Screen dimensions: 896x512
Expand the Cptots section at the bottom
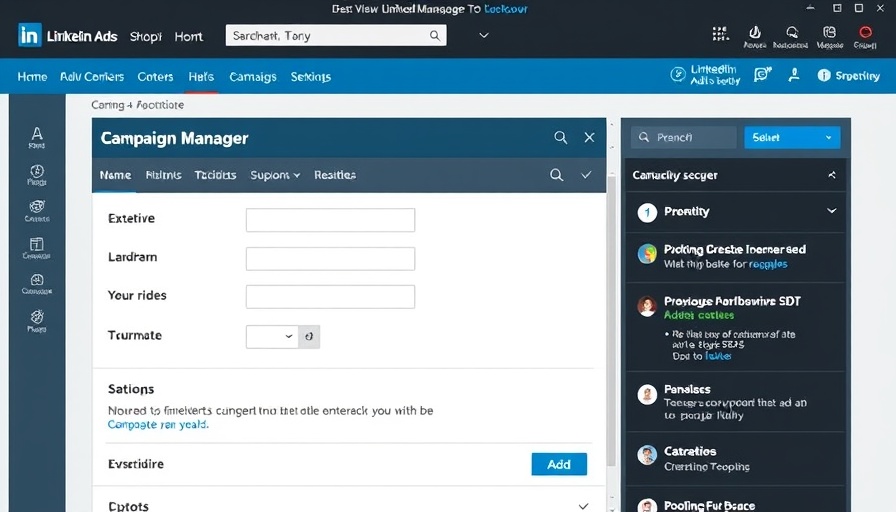pyautogui.click(x=584, y=506)
